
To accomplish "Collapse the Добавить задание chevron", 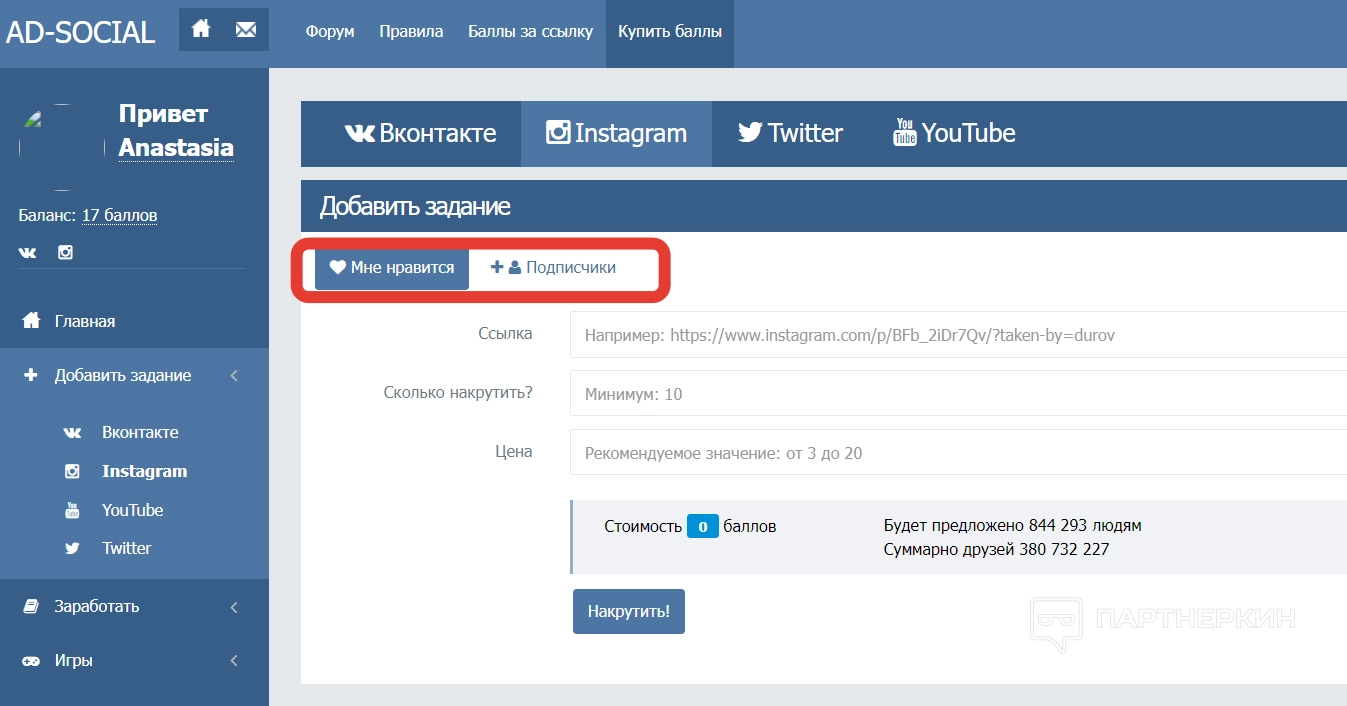I will tap(234, 376).
